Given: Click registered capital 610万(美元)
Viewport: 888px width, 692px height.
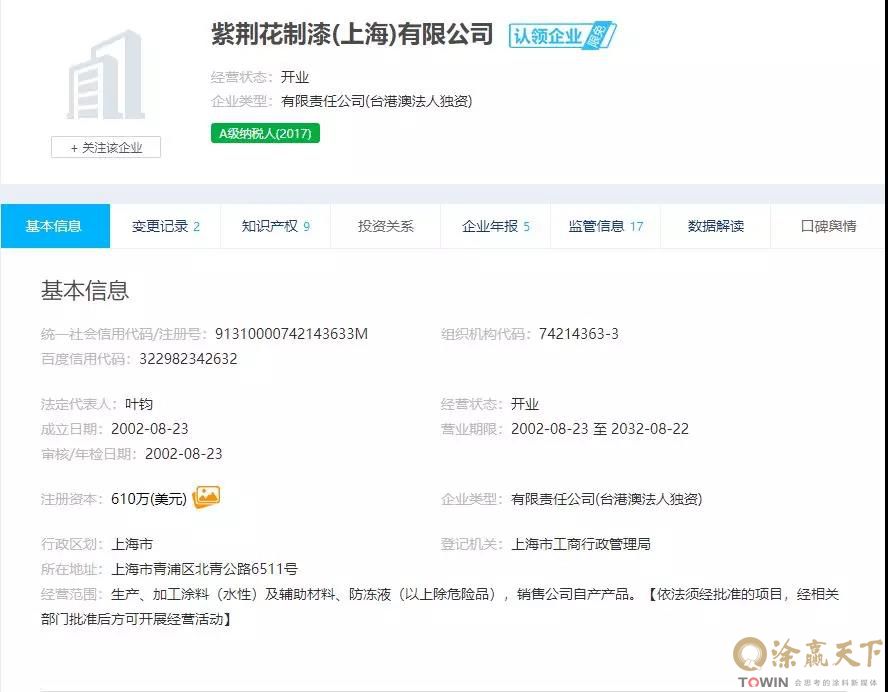Looking at the screenshot, I should [x=149, y=498].
